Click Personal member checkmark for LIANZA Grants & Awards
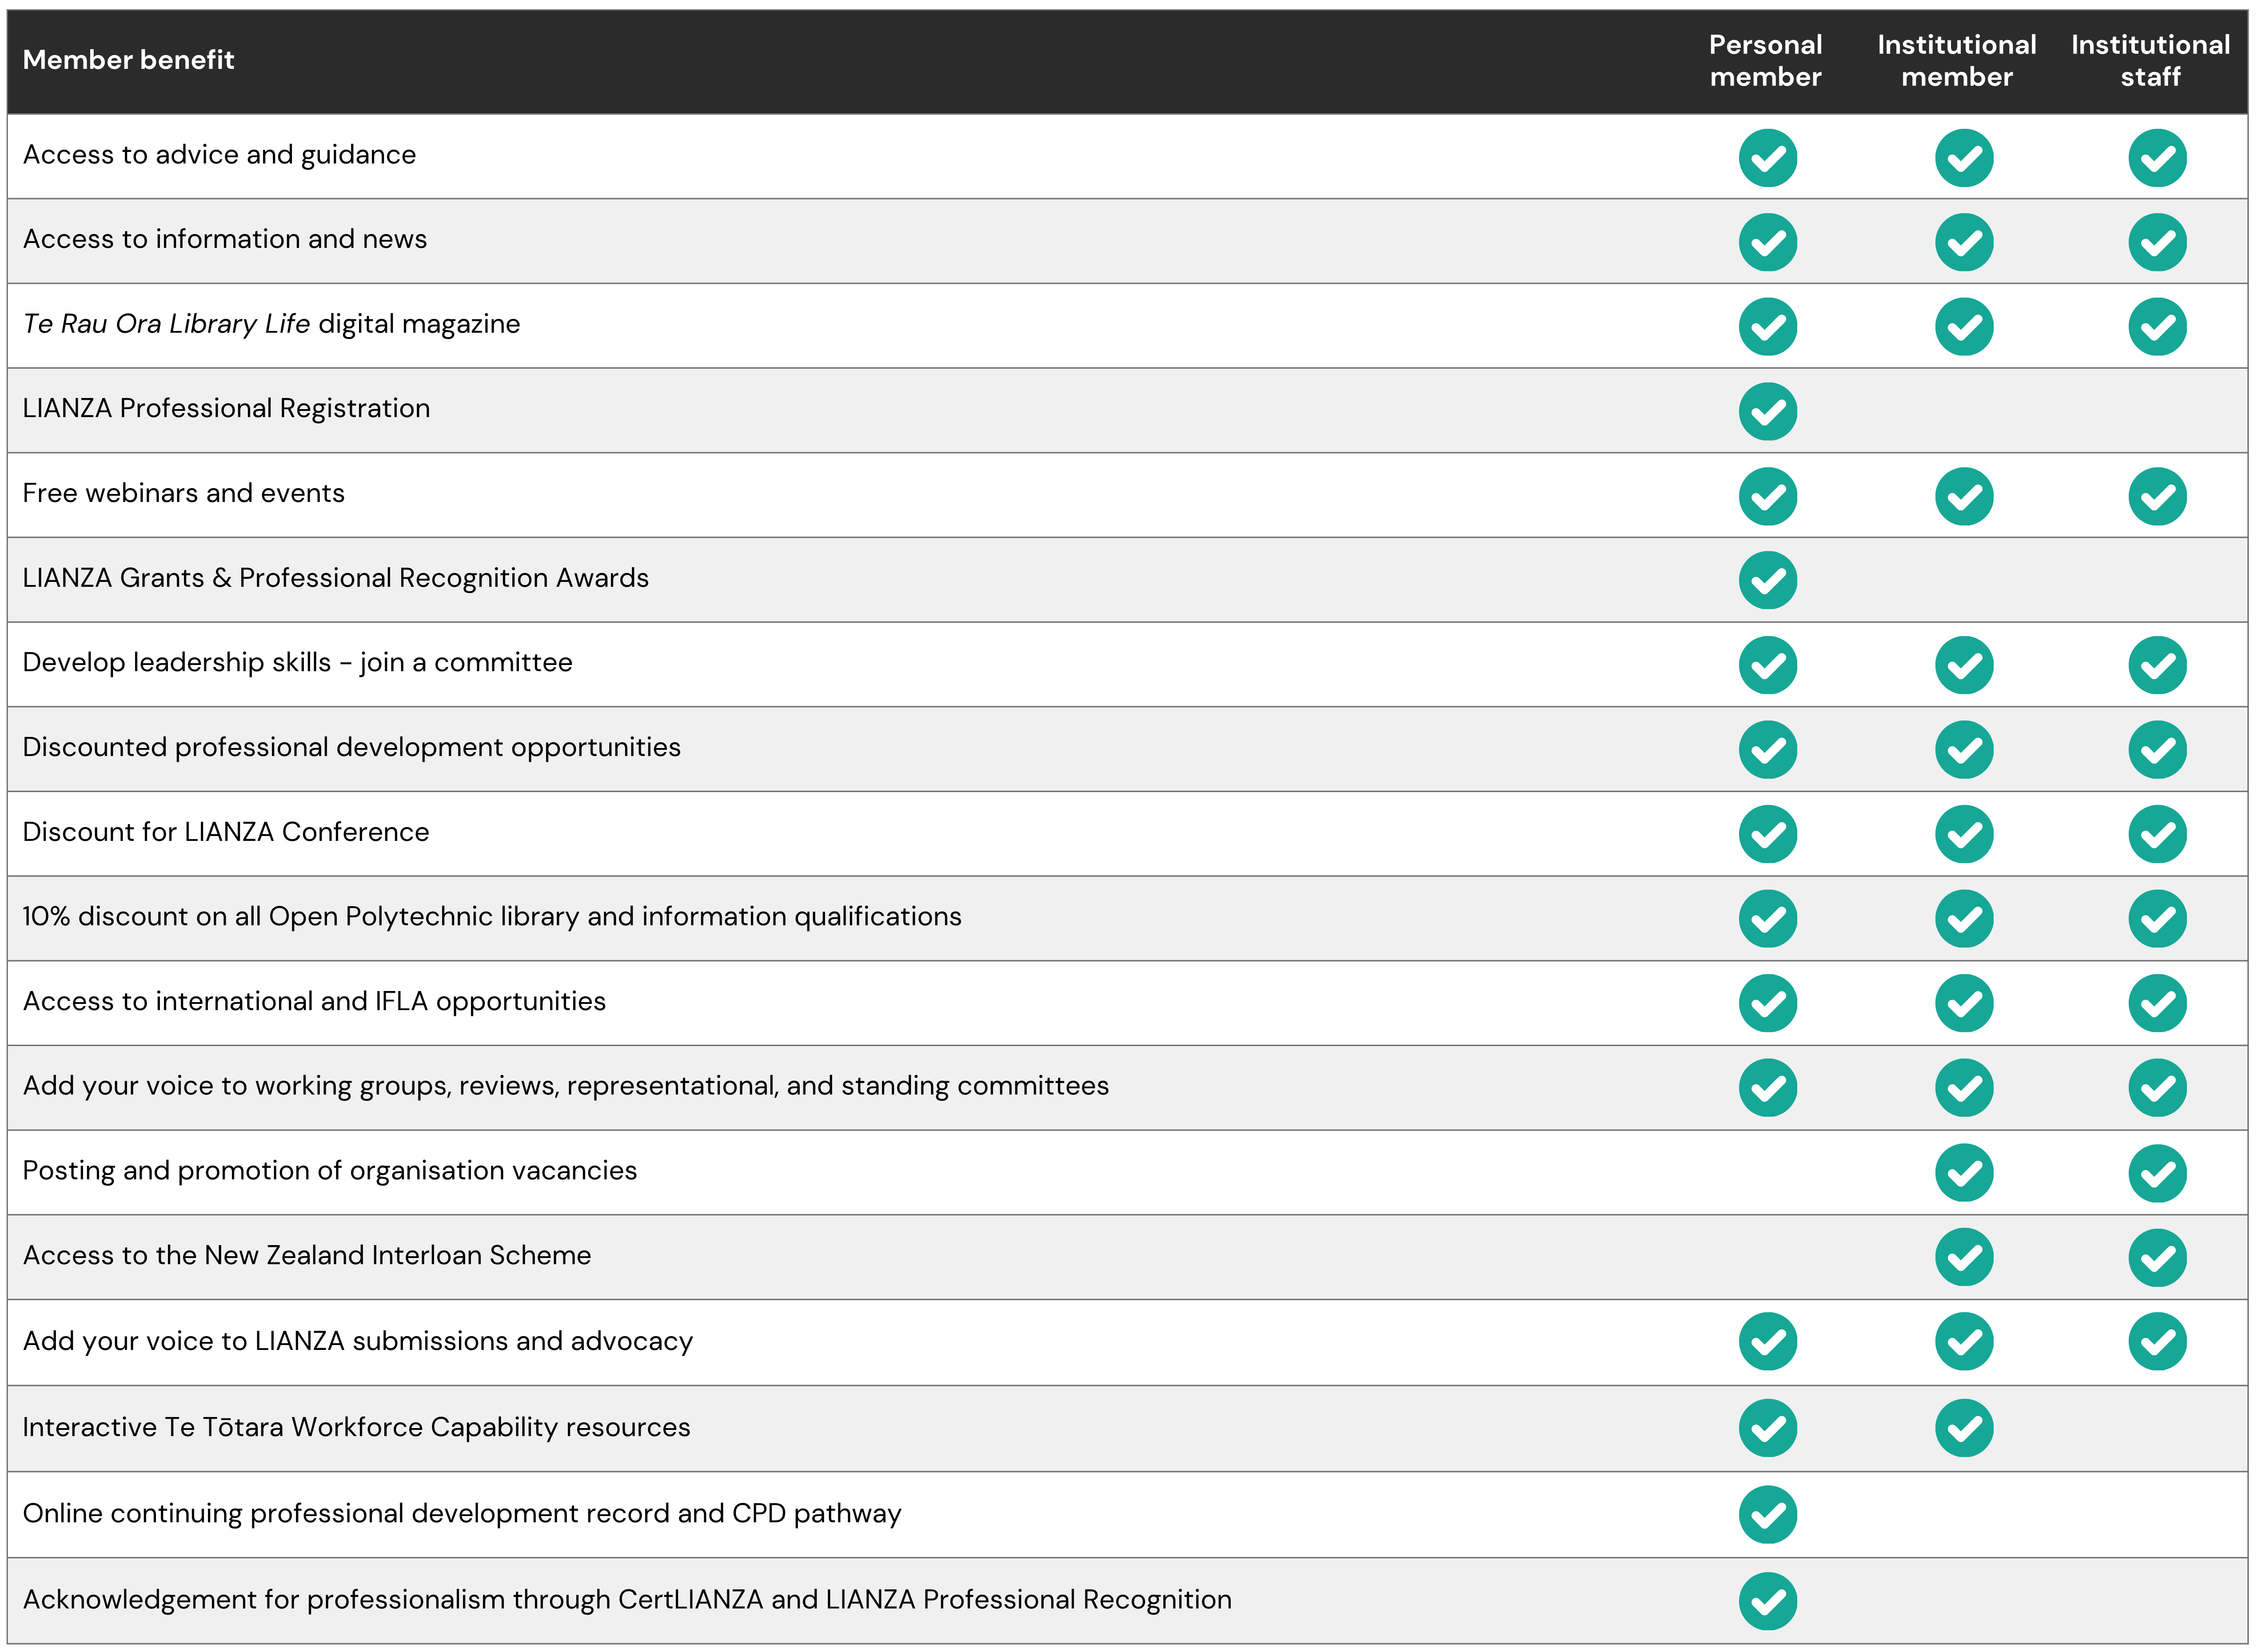Image resolution: width=2258 pixels, height=1652 pixels. [x=1767, y=580]
